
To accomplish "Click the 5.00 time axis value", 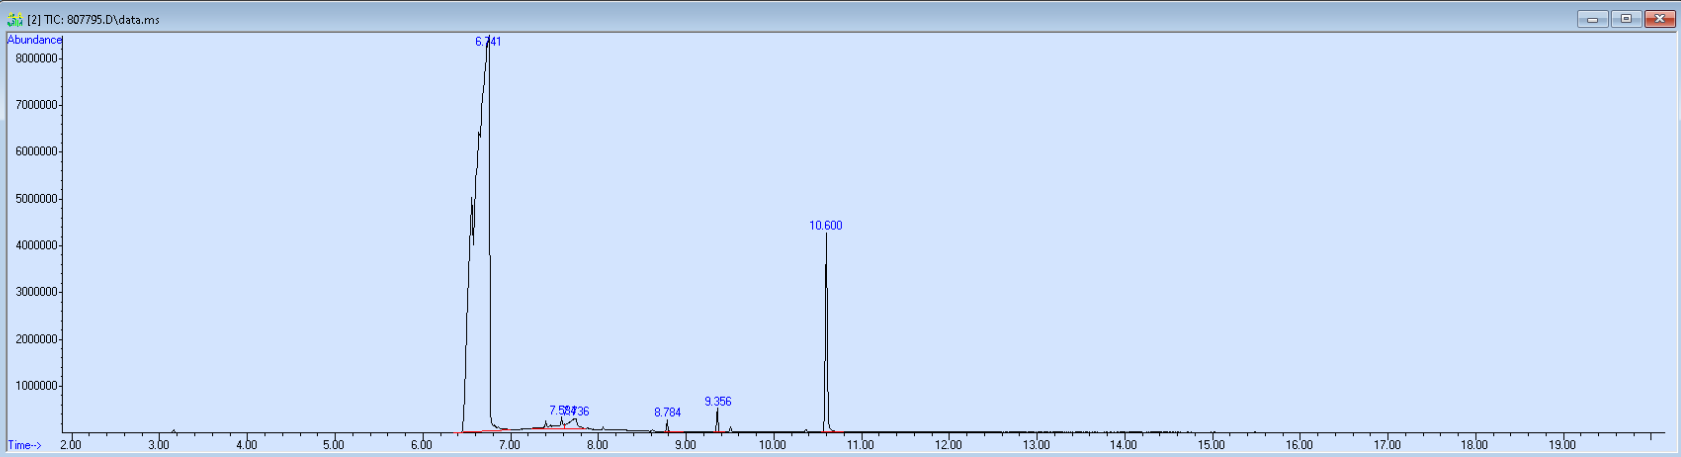I will (x=334, y=445).
